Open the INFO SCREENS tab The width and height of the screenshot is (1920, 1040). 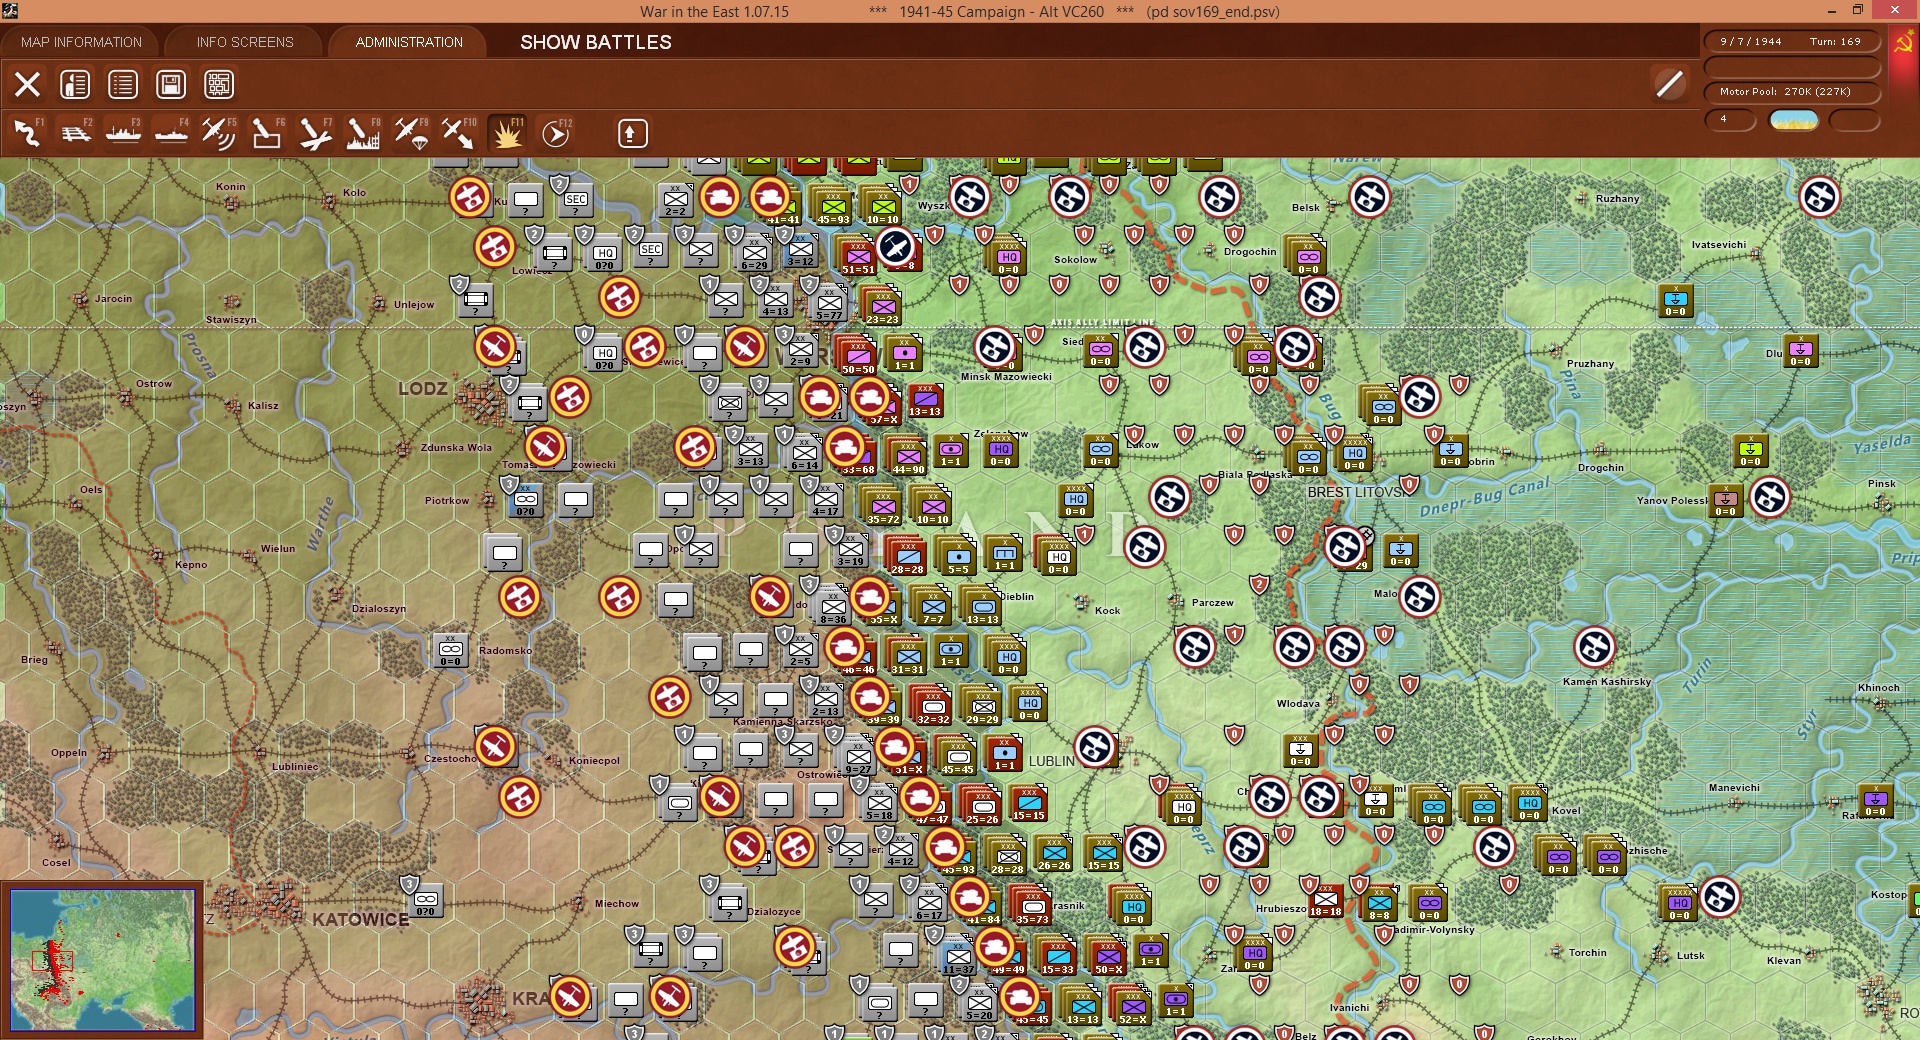point(245,42)
